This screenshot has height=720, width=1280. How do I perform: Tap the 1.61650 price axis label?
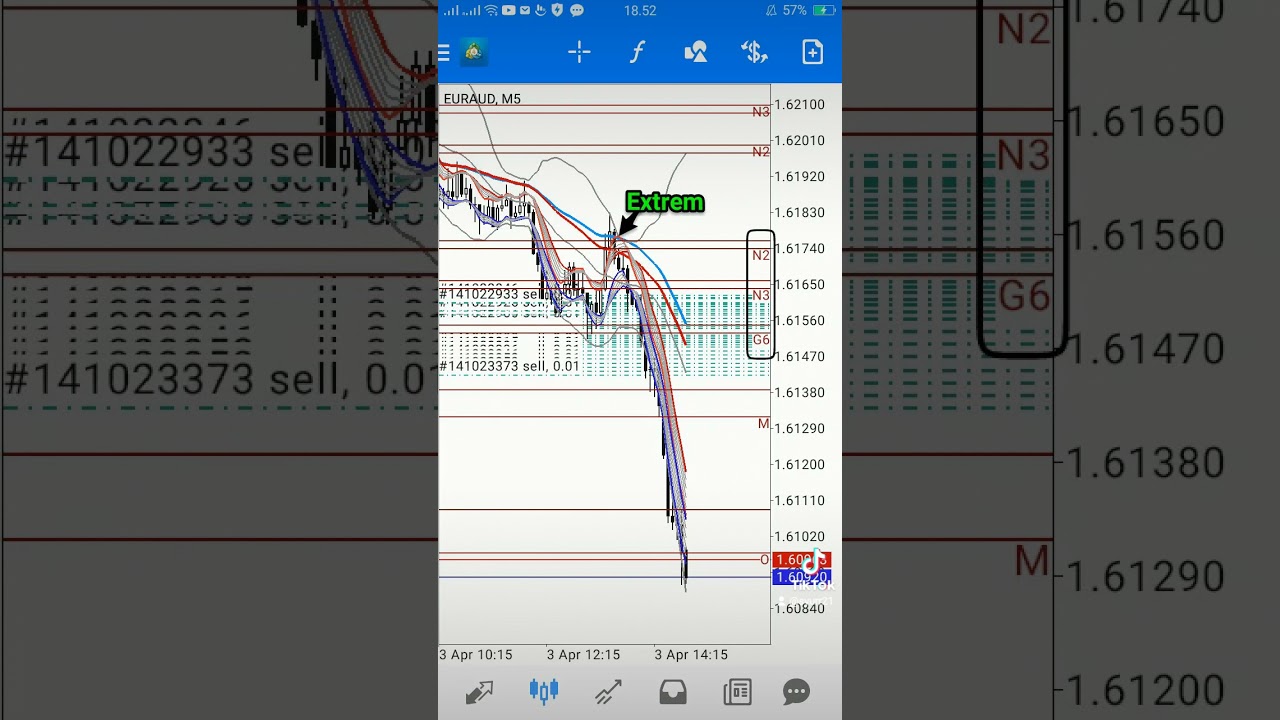pos(800,284)
